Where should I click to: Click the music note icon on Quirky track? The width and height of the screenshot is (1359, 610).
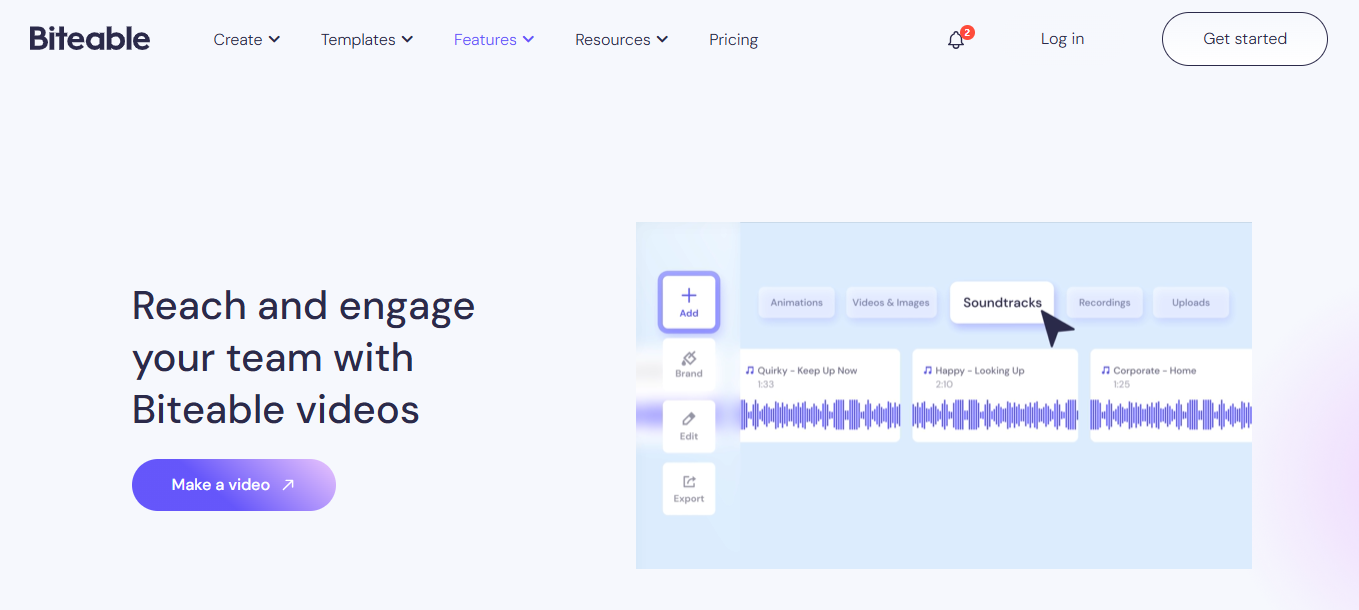751,370
